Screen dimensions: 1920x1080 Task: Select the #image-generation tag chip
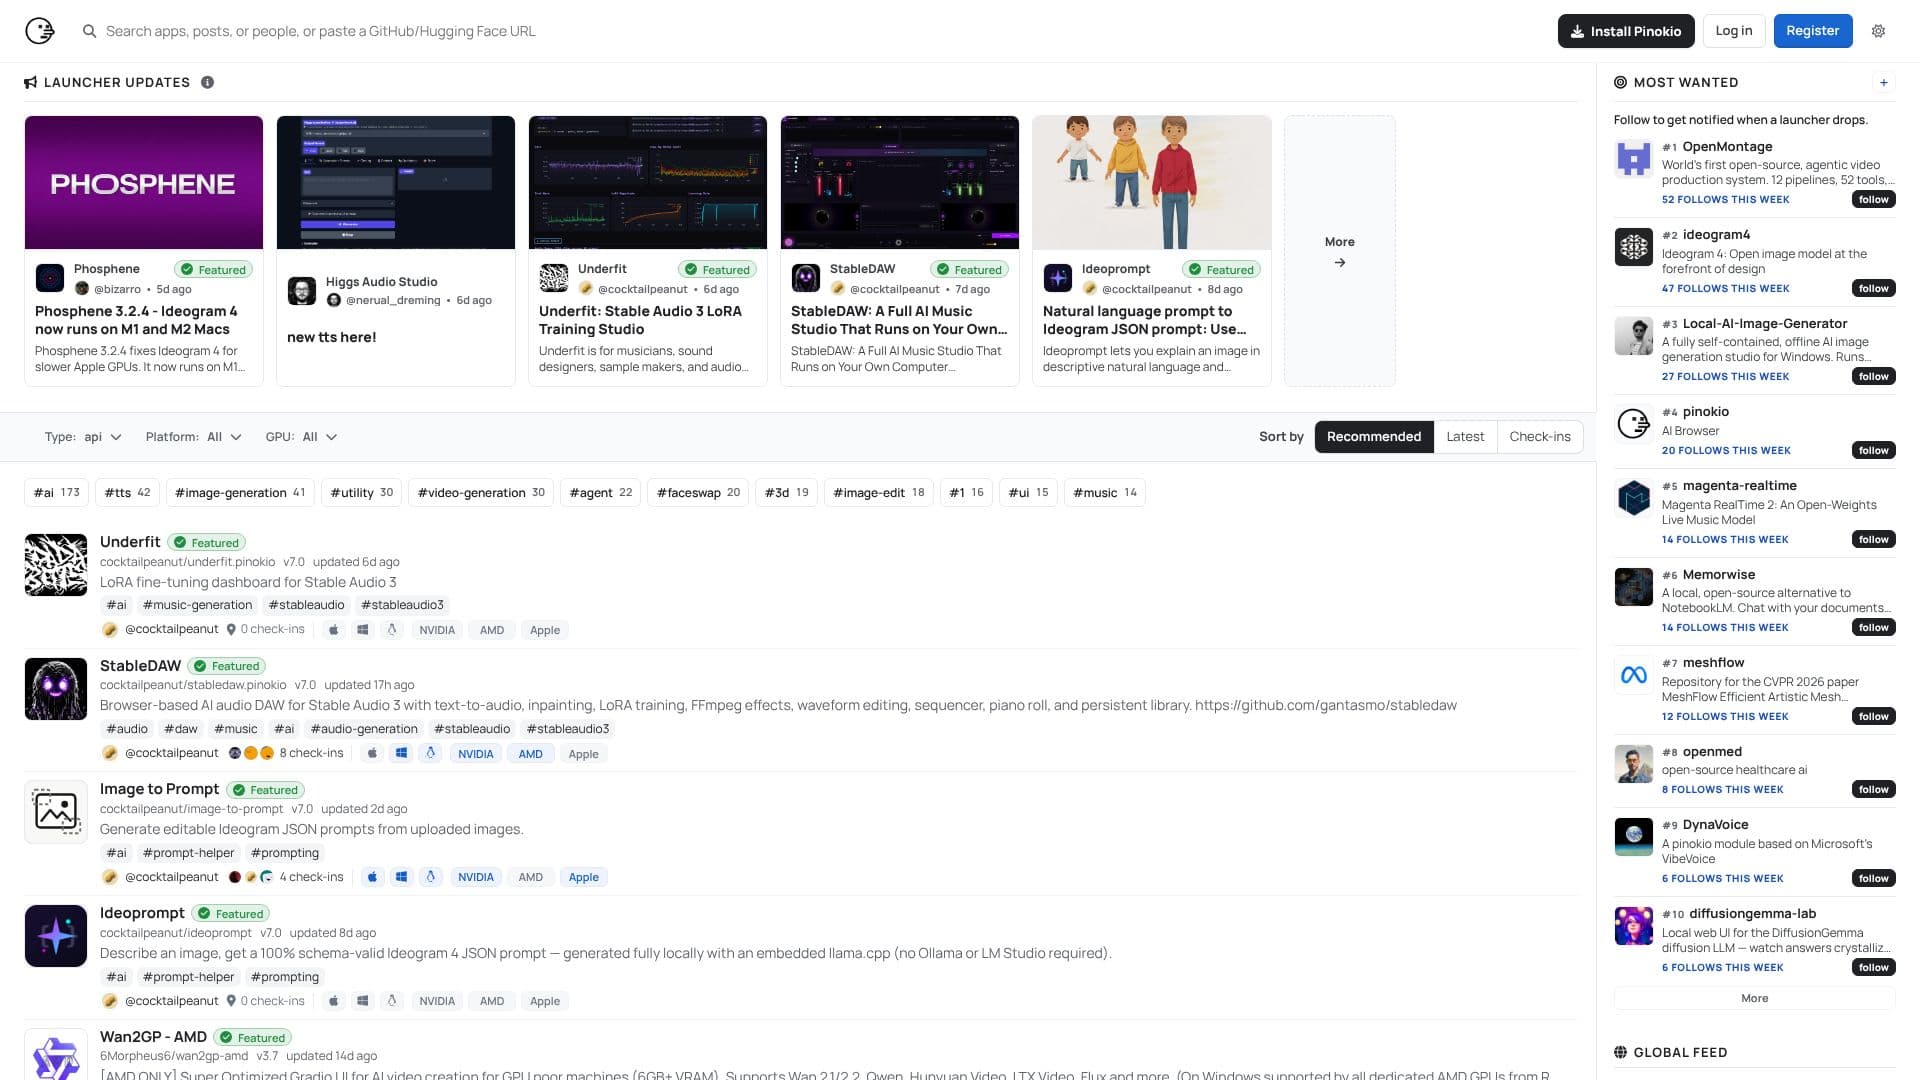240,492
